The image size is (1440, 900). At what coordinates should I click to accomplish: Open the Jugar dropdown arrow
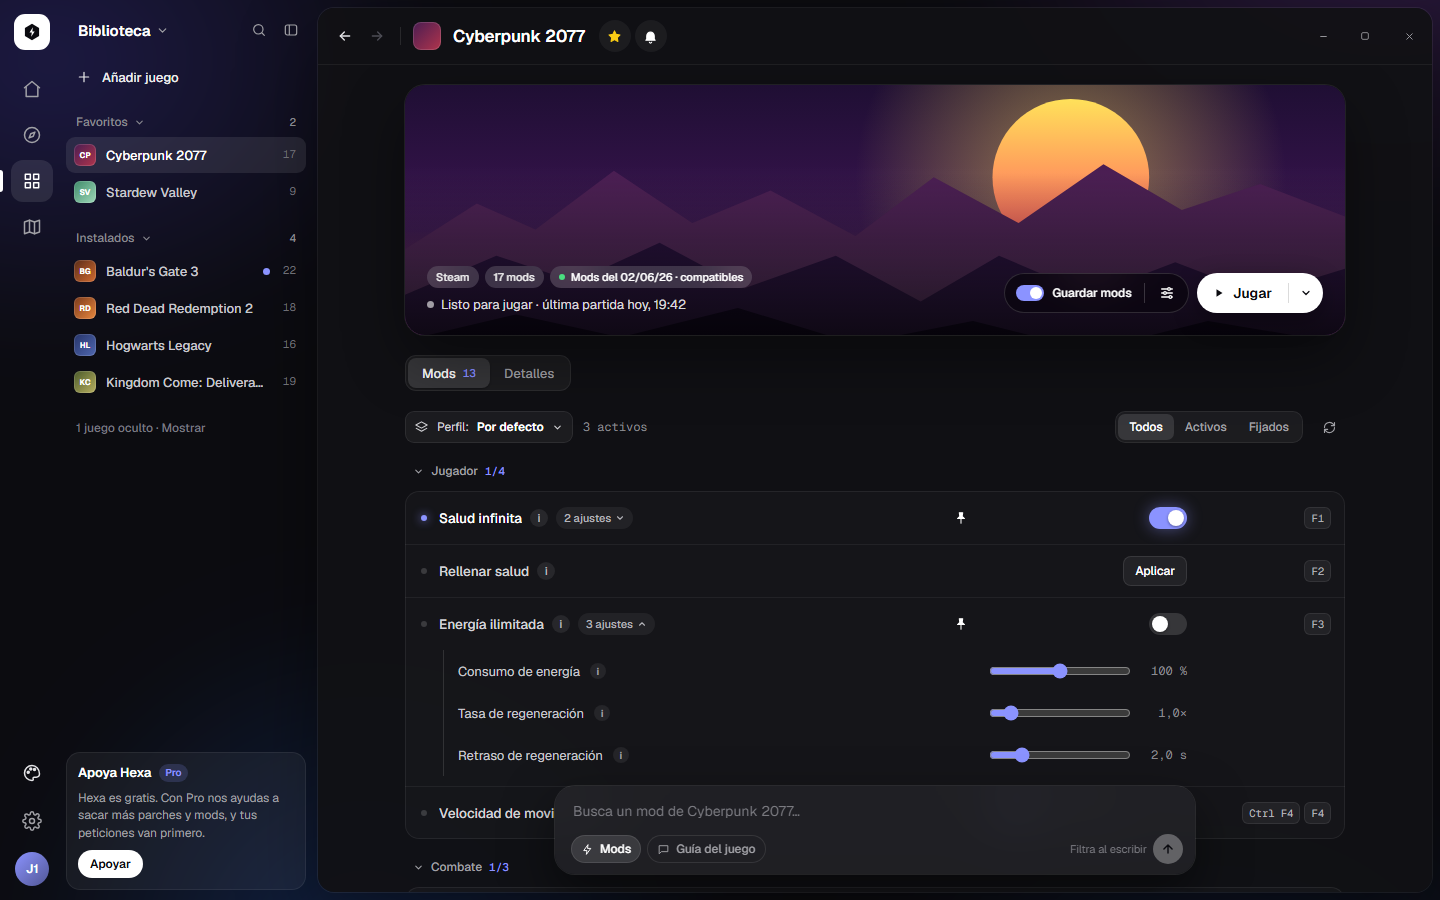(1306, 293)
